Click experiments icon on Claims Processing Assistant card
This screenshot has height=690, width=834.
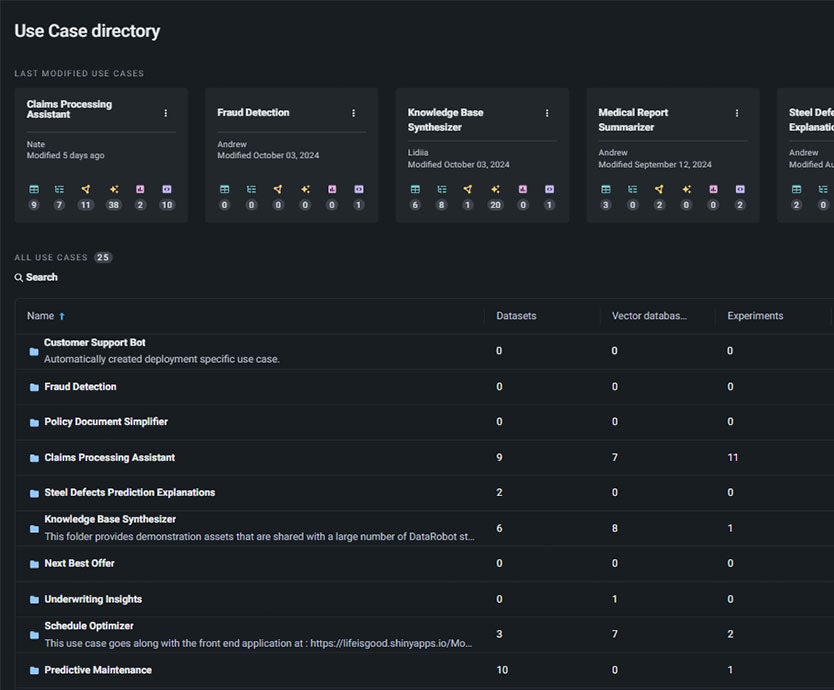coord(86,189)
